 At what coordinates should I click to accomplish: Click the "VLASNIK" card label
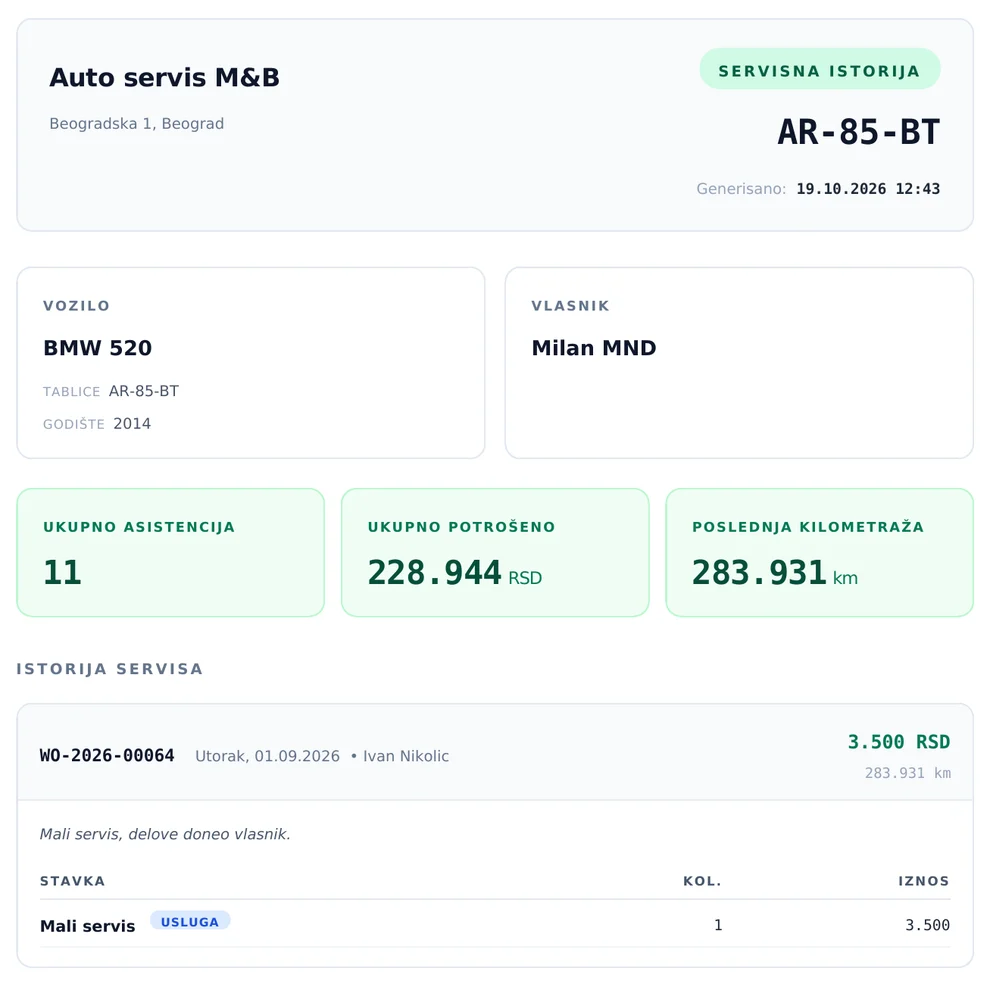pos(570,306)
